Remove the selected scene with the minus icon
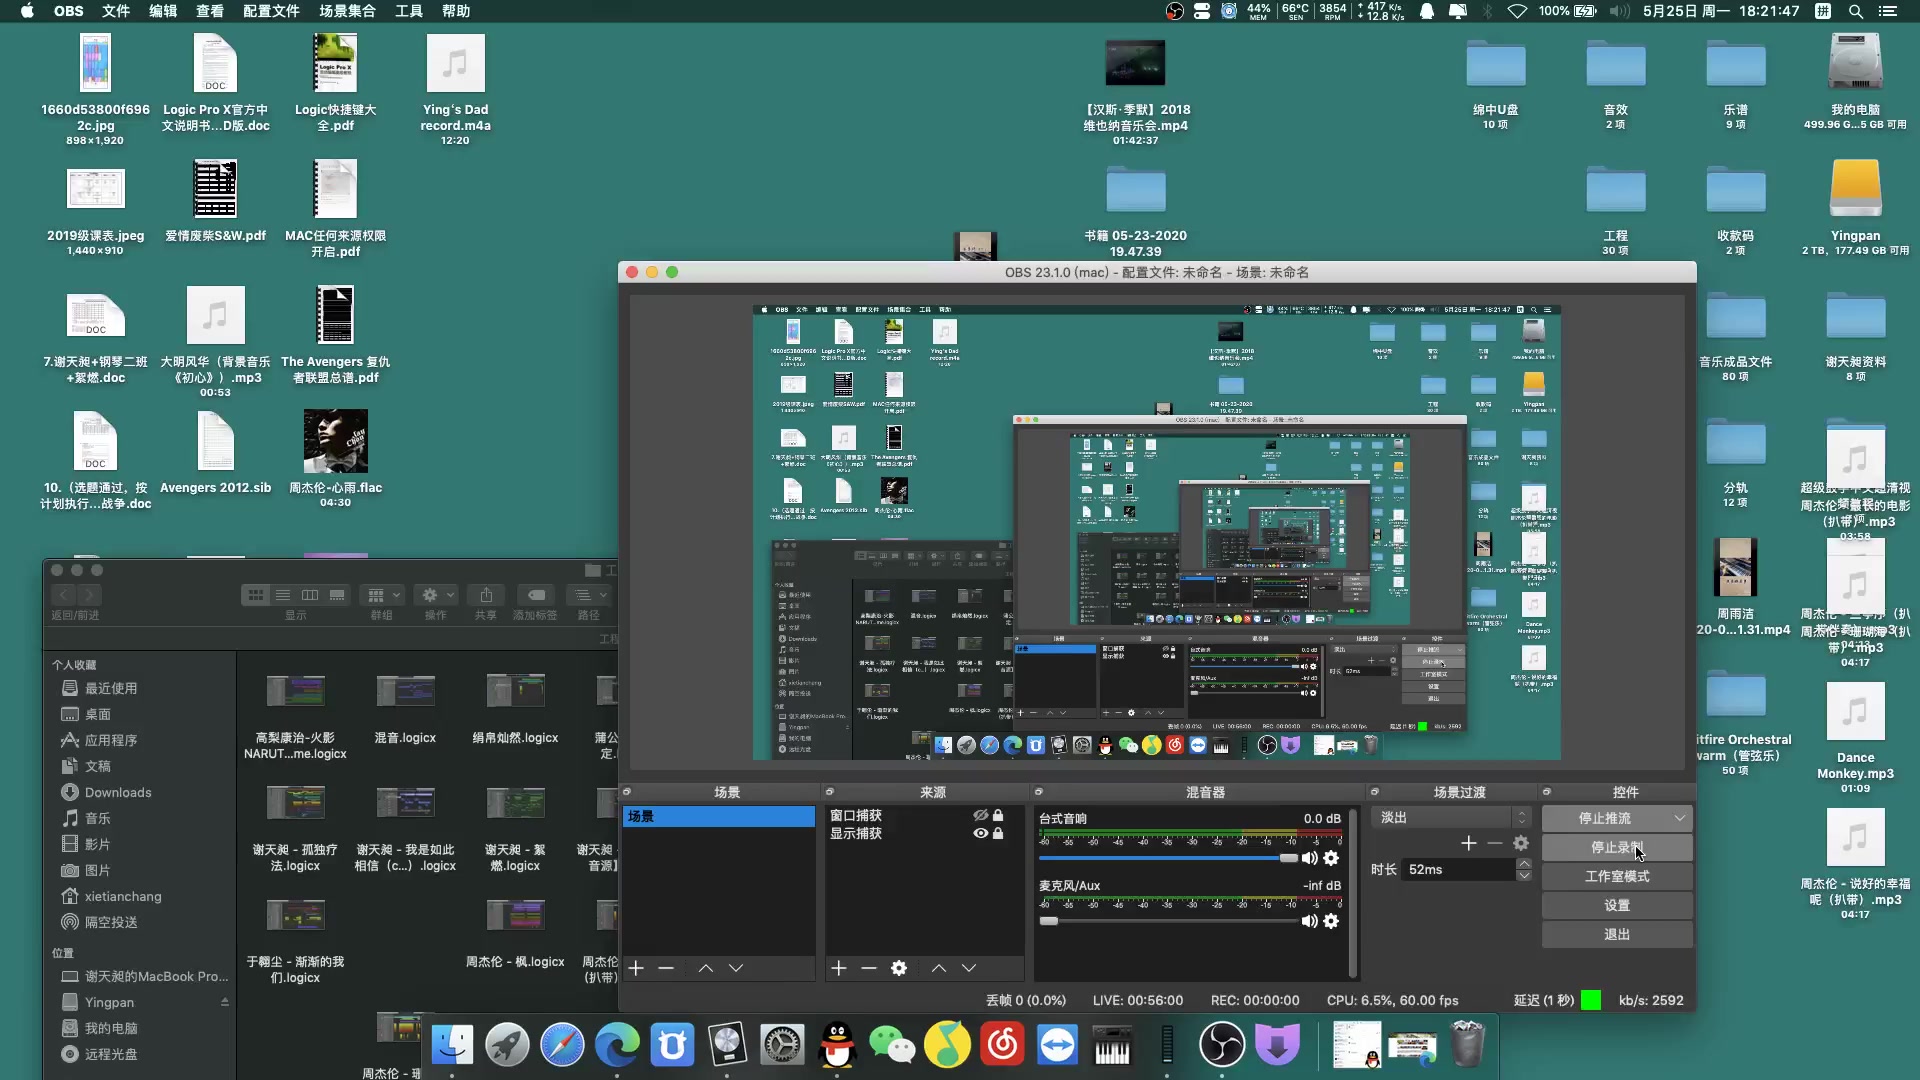1920x1080 pixels. pyautogui.click(x=666, y=968)
